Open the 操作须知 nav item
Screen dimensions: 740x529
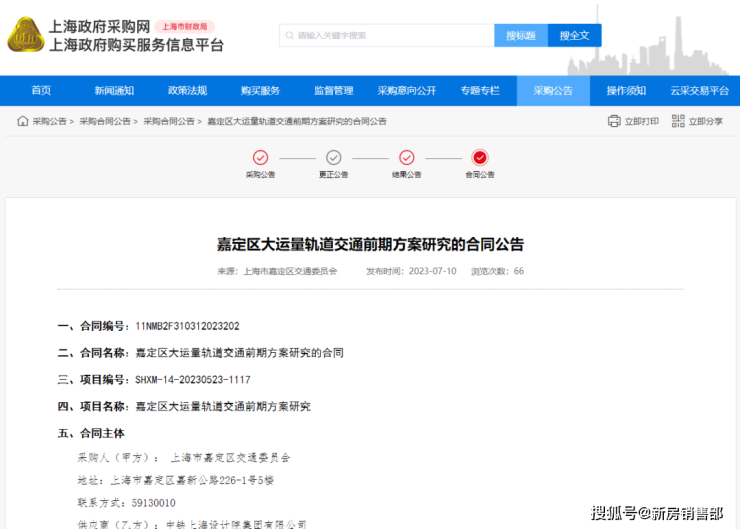tap(626, 90)
